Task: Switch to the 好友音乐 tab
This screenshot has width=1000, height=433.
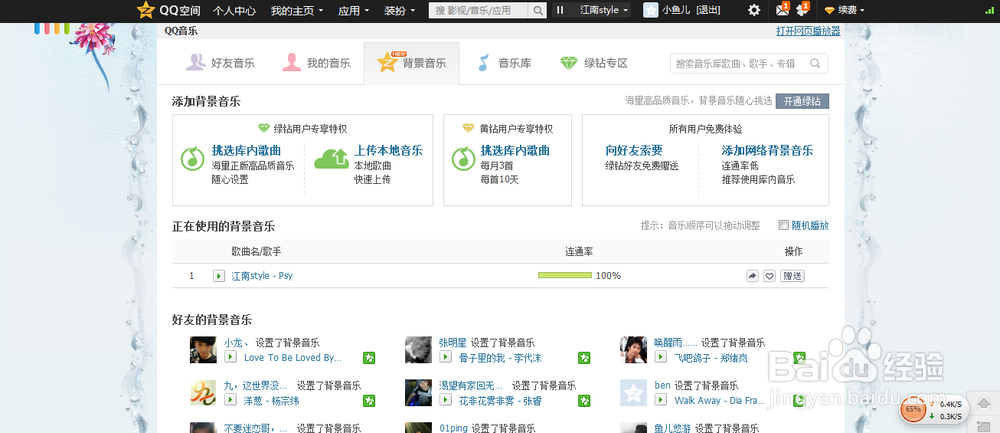Action: tap(221, 63)
